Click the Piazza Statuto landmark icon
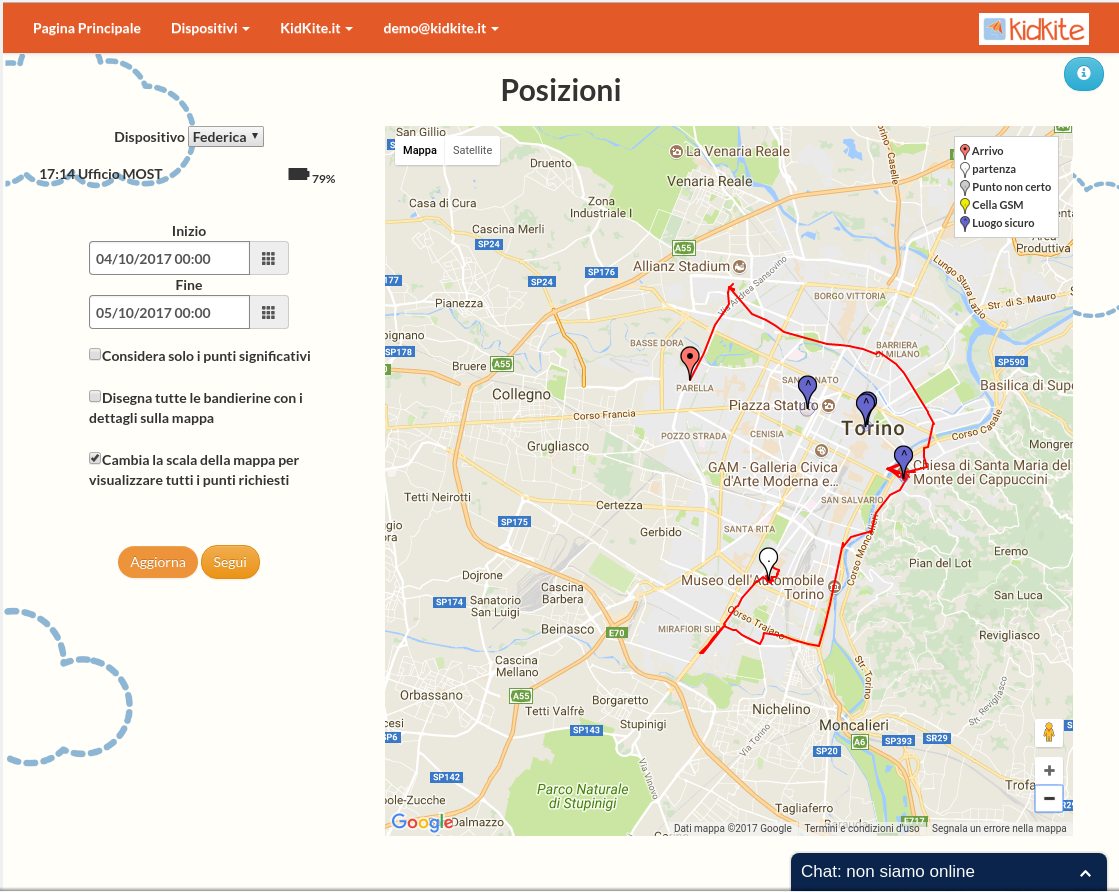1119x892 pixels. coord(829,405)
